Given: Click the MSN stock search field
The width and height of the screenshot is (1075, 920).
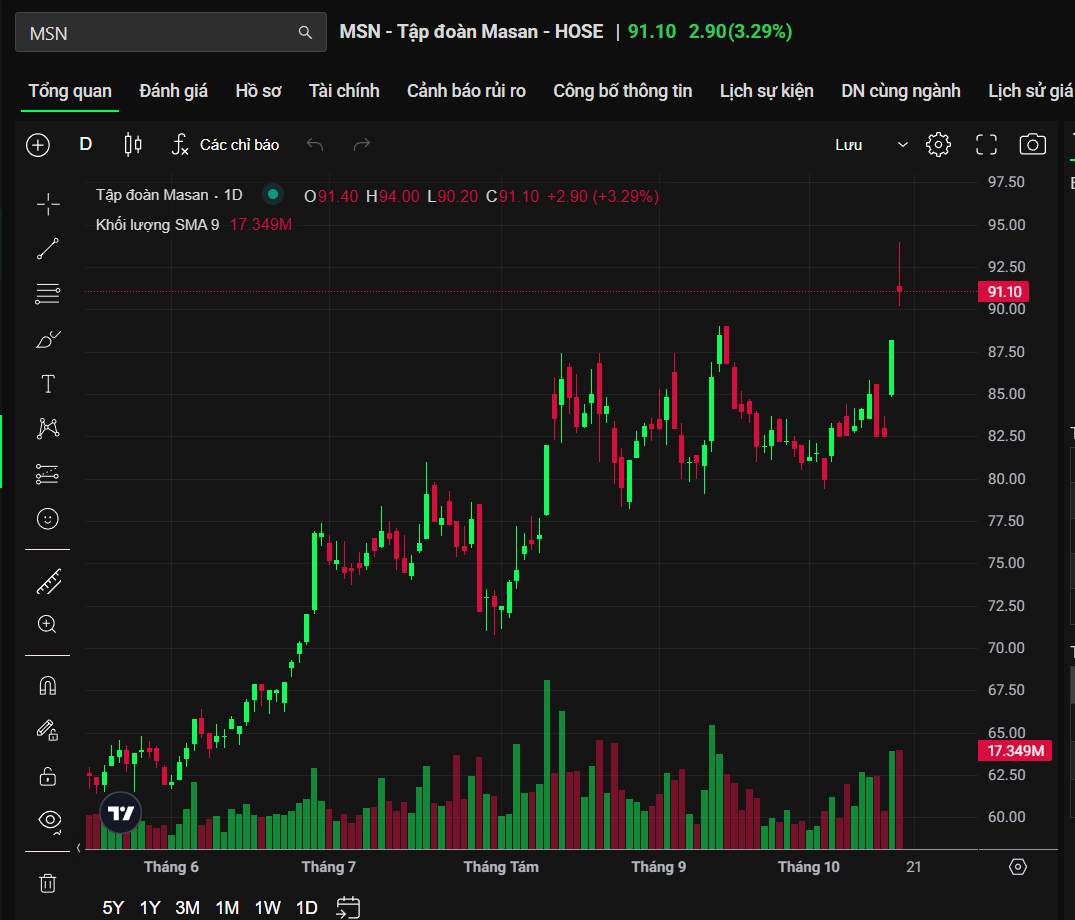Looking at the screenshot, I should (160, 33).
